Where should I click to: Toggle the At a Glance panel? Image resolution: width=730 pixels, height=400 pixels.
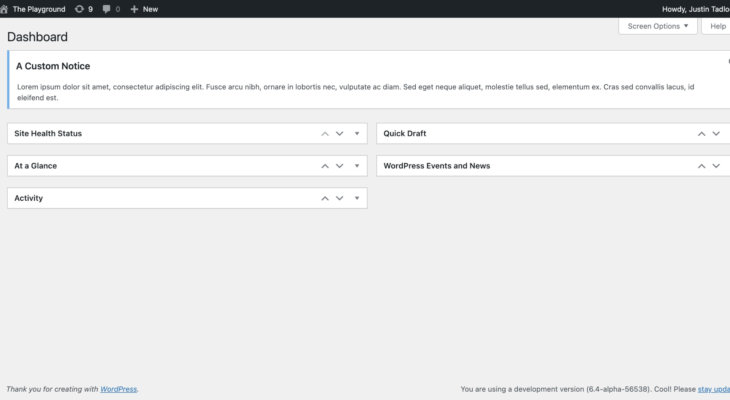pos(357,166)
